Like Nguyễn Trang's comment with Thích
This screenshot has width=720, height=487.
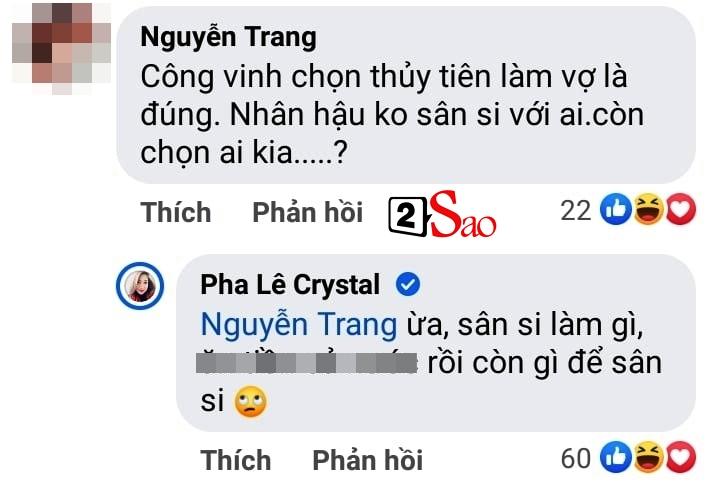coord(176,213)
